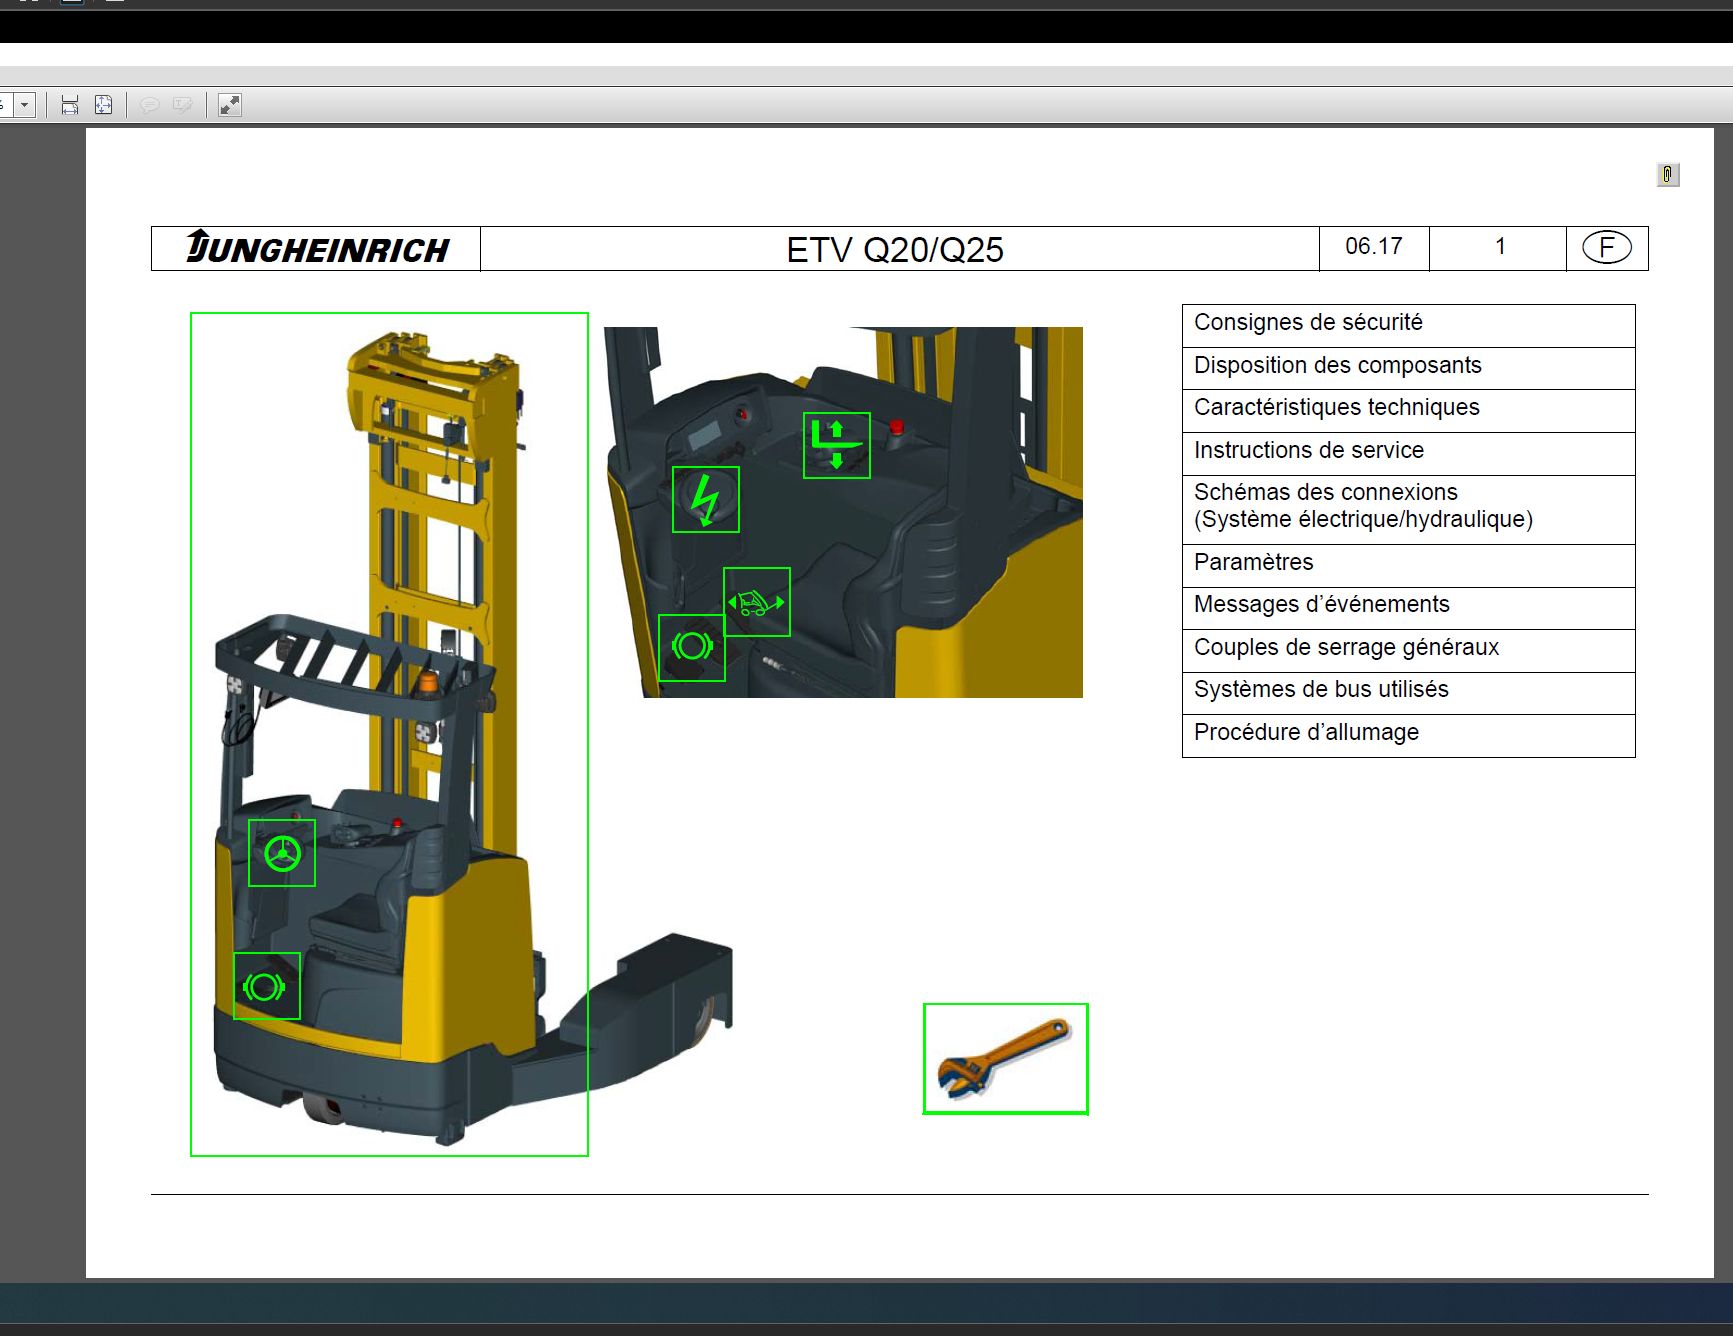Open the zoom level dropdown arrow
Screen dimensions: 1733x1336
tap(24, 104)
